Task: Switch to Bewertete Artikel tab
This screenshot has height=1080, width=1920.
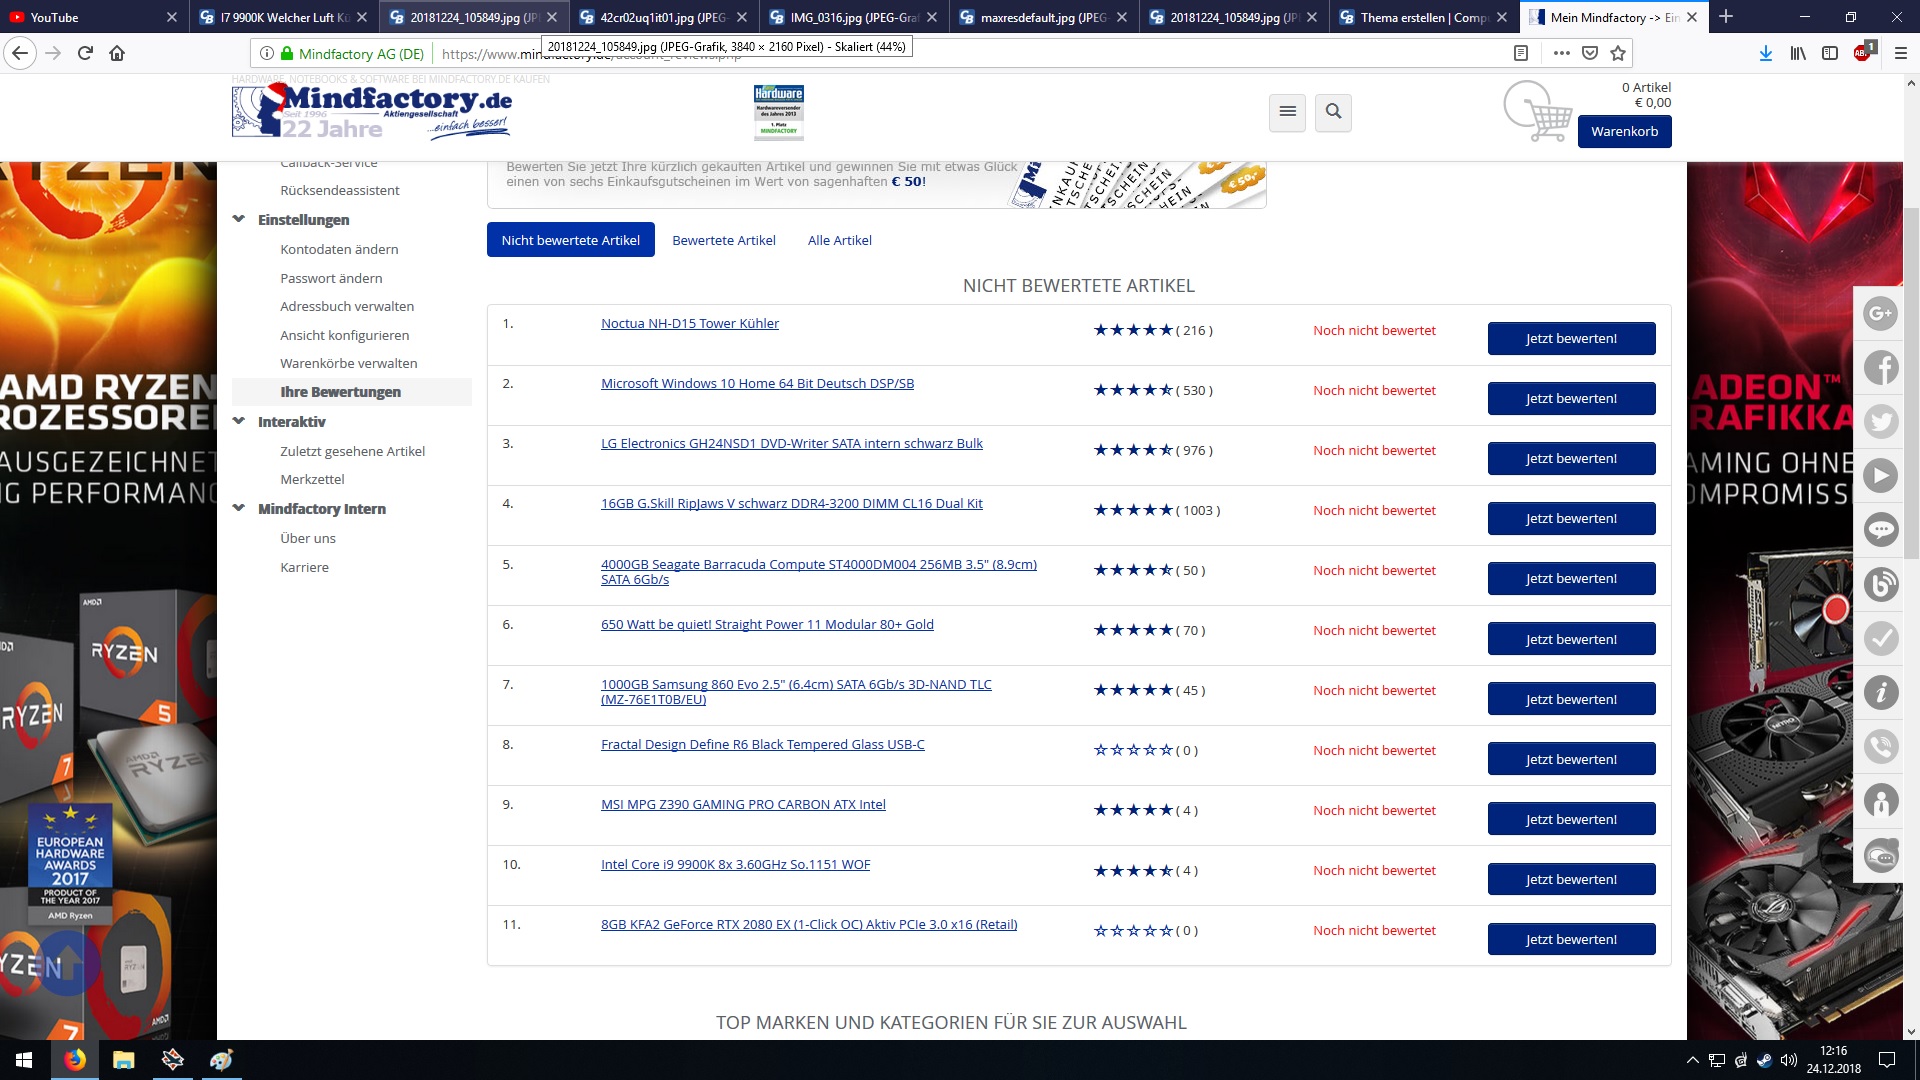Action: point(723,240)
